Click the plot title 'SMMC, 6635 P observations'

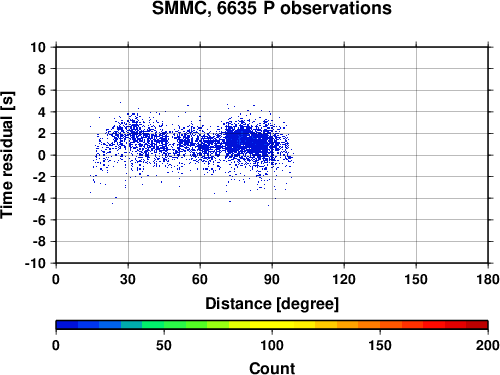272,8
